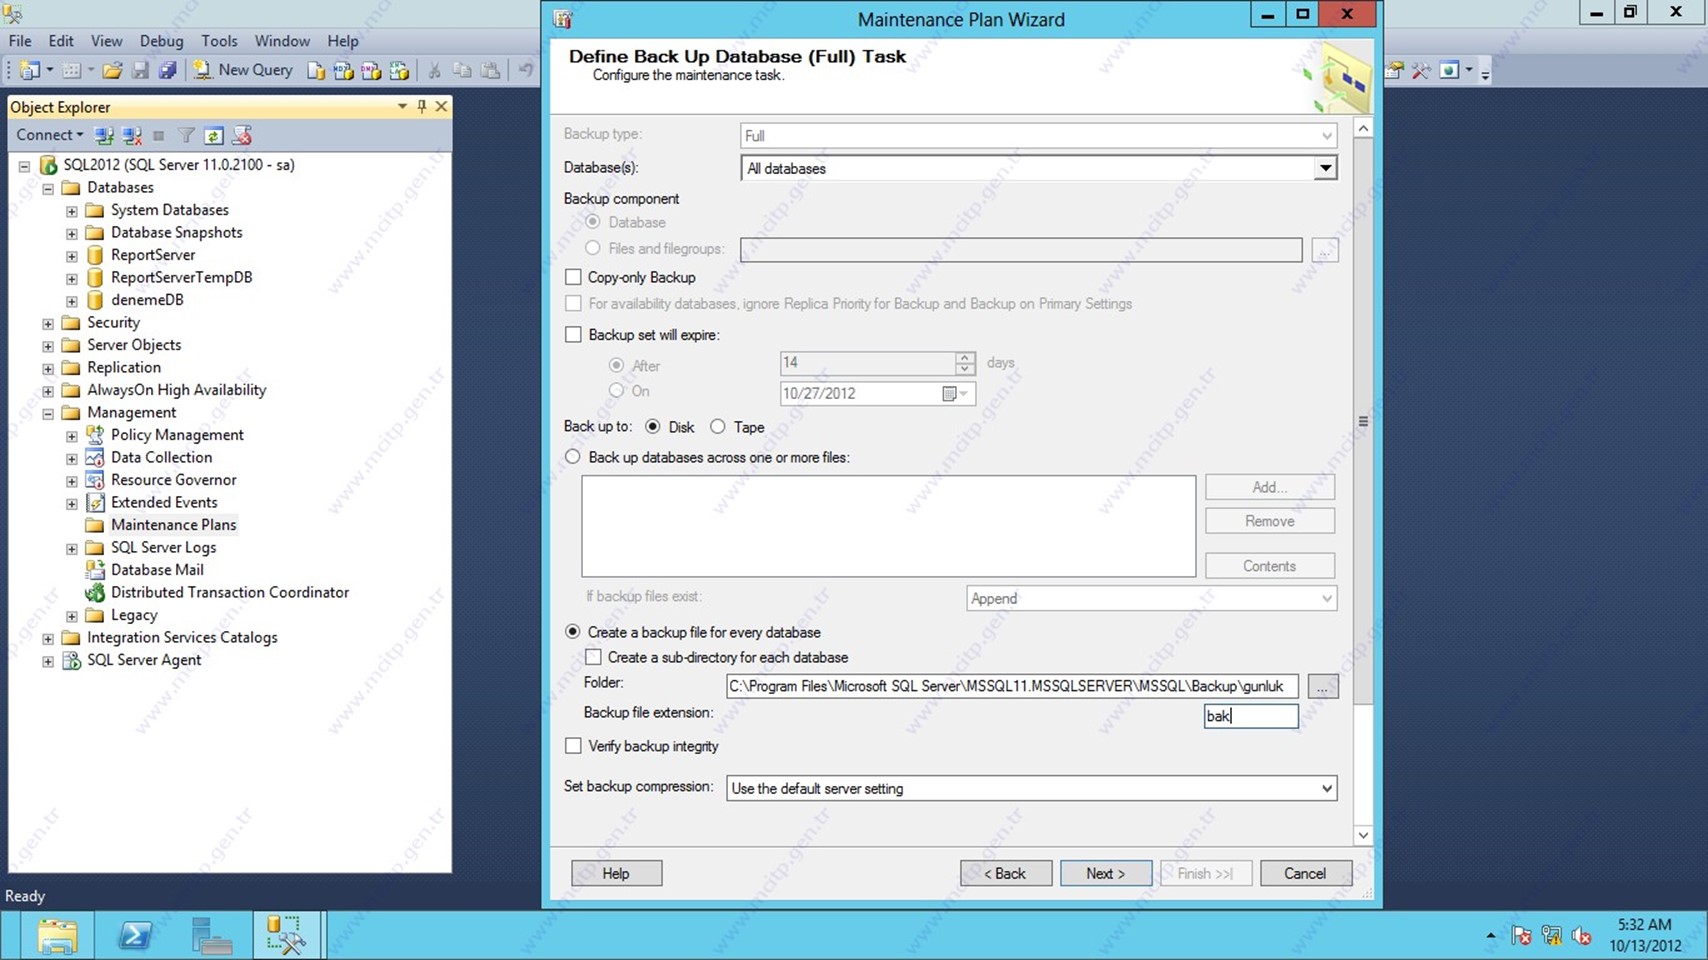Click the Folder path input field
The image size is (1708, 960).
coord(1012,686)
